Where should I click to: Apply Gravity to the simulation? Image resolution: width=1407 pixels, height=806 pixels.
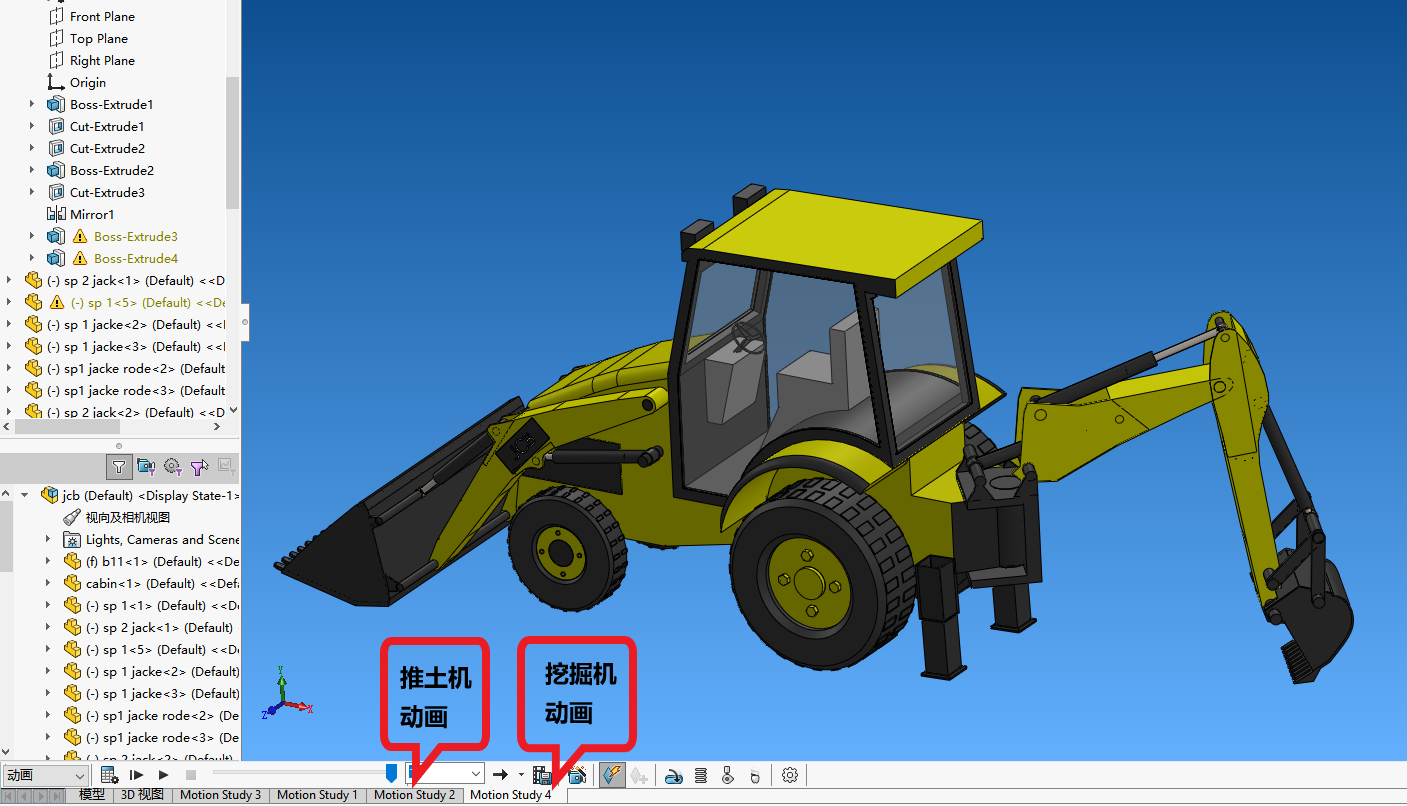[755, 774]
